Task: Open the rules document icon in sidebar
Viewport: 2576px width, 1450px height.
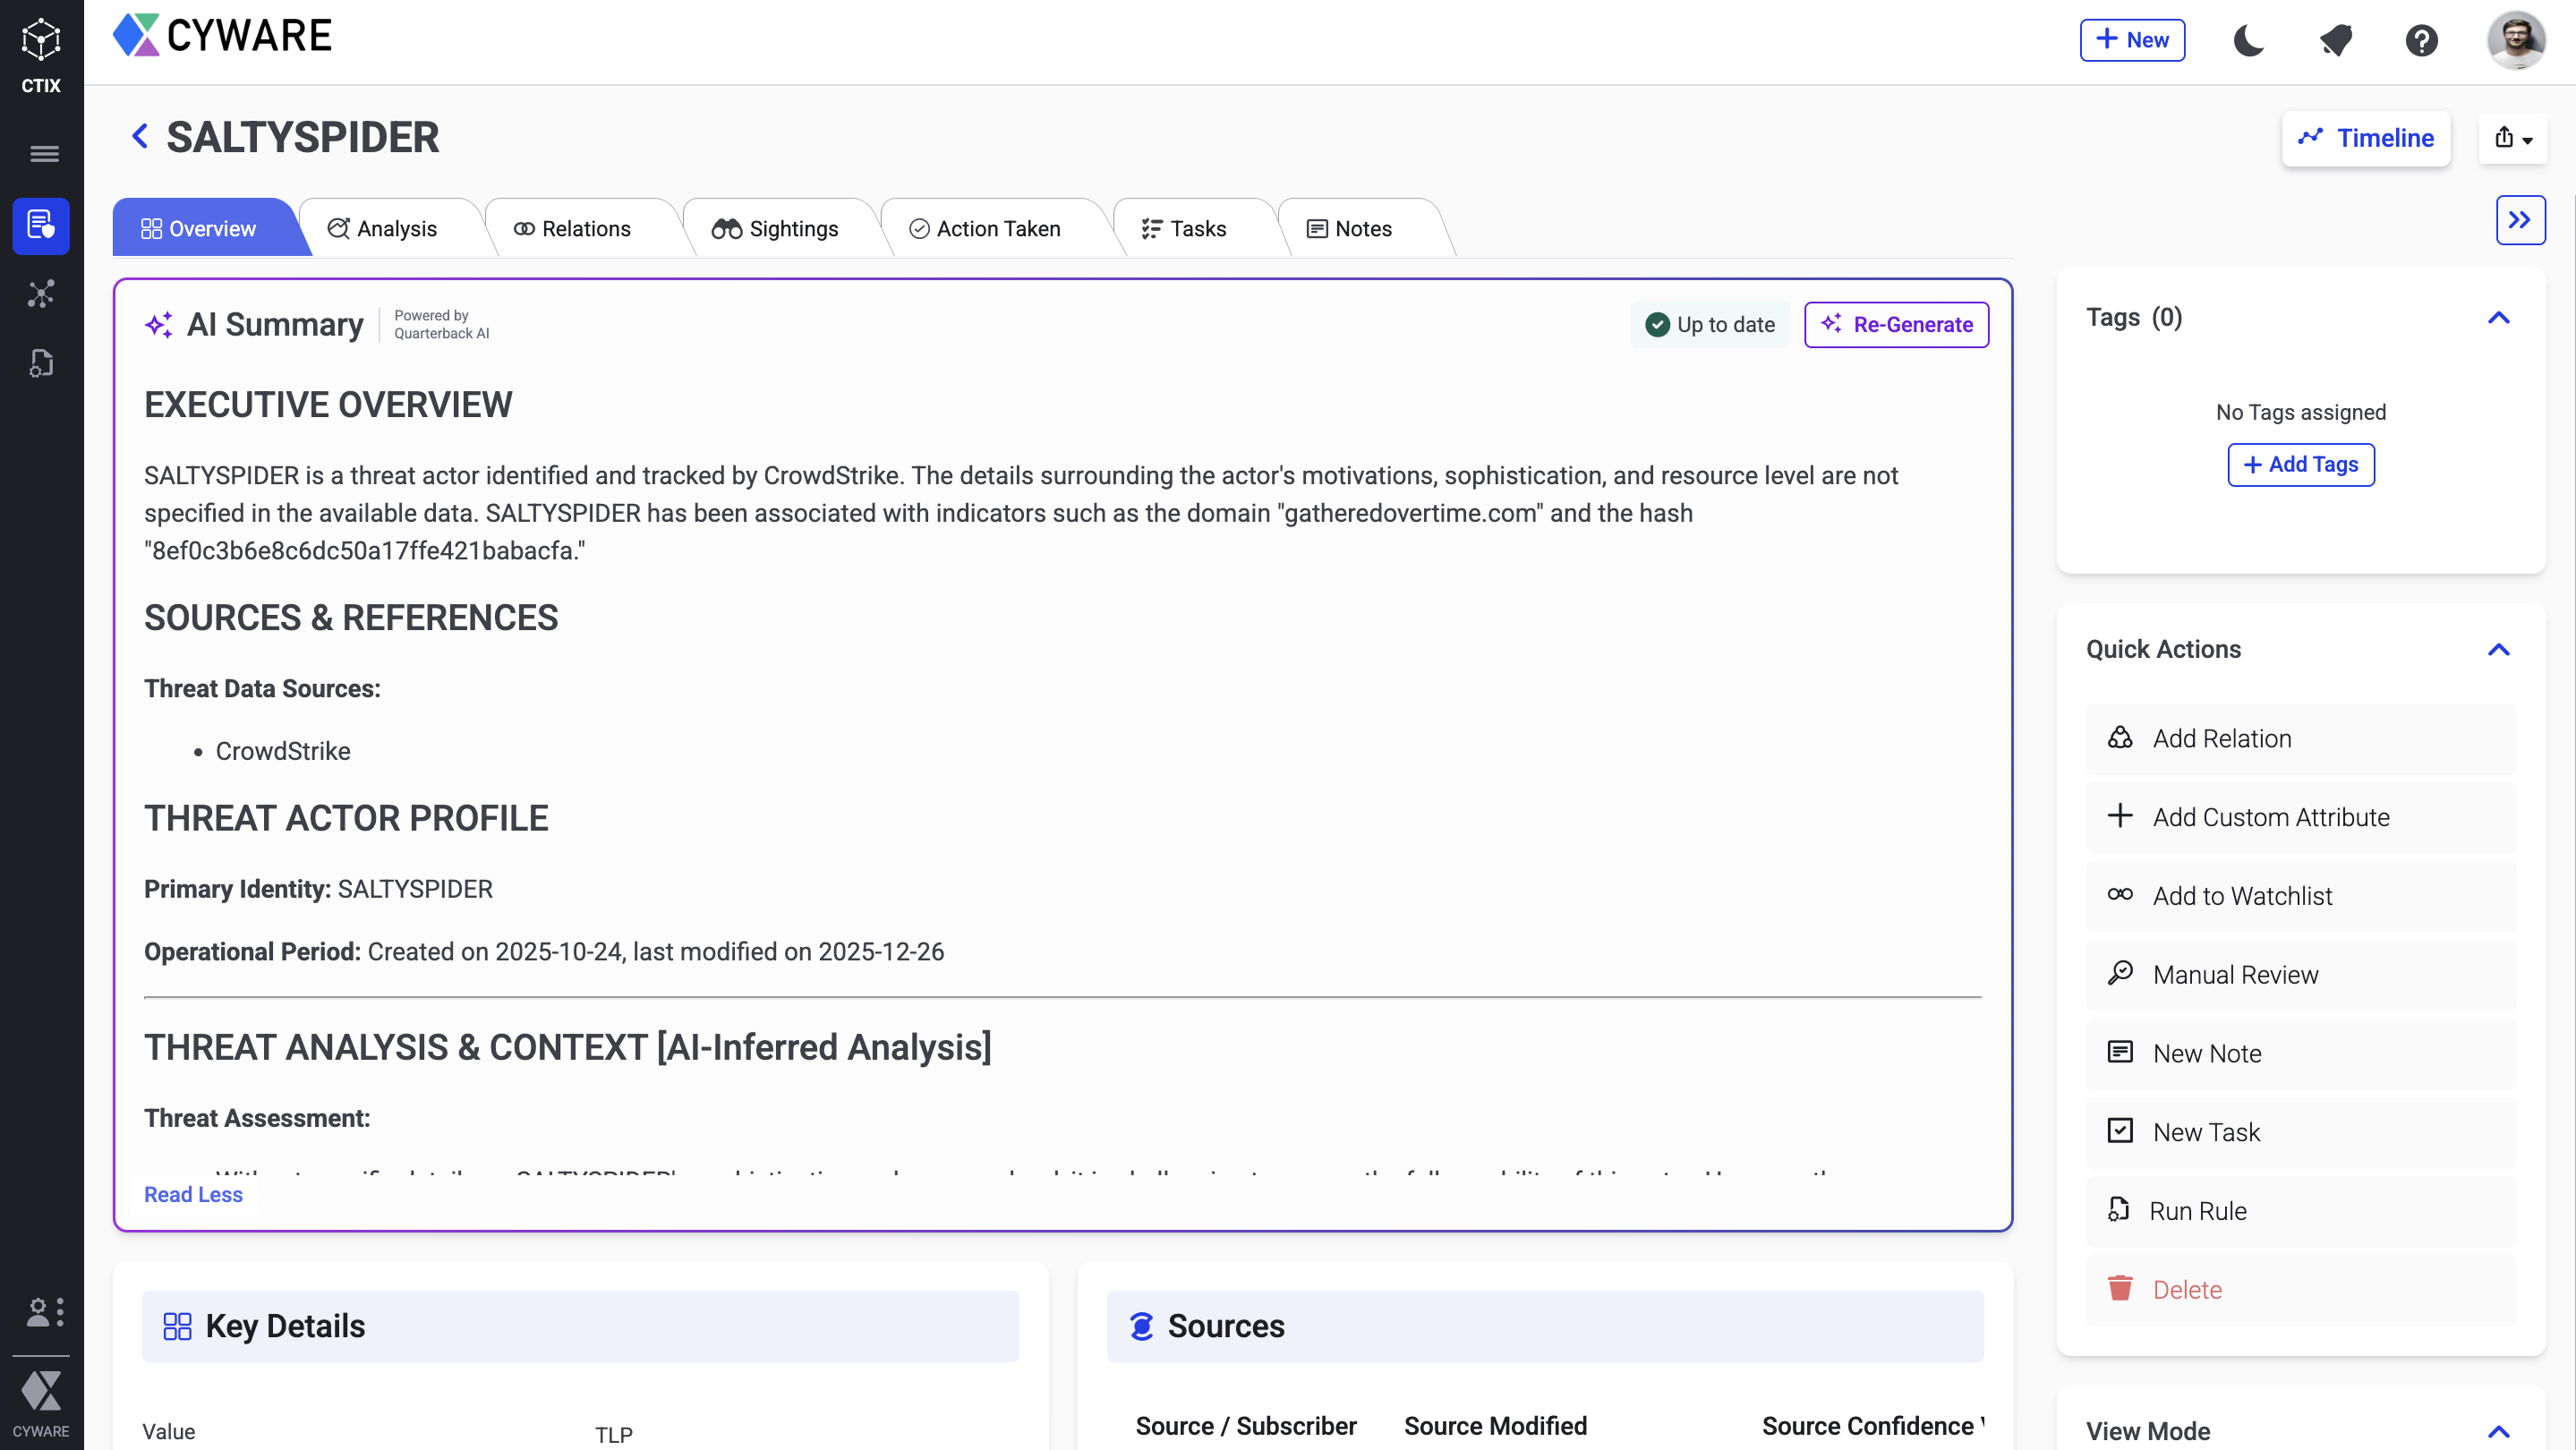Action: (41, 363)
